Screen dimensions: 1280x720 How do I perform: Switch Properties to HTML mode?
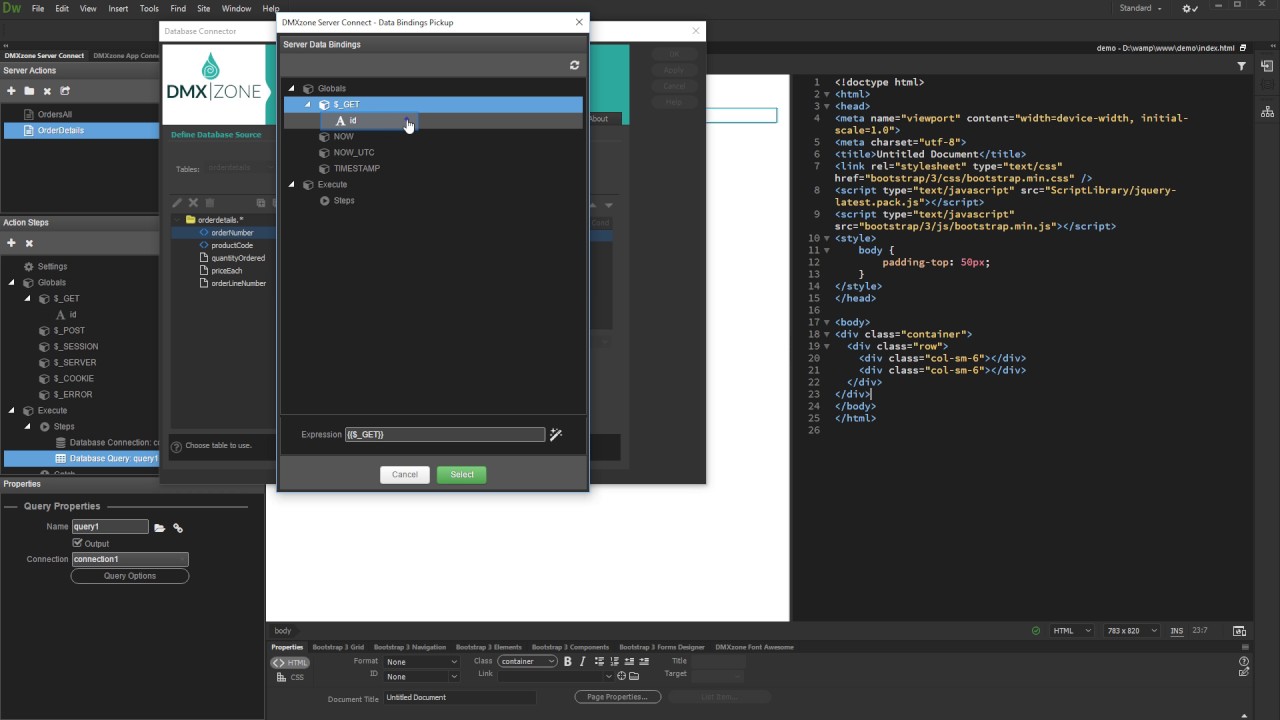point(290,662)
